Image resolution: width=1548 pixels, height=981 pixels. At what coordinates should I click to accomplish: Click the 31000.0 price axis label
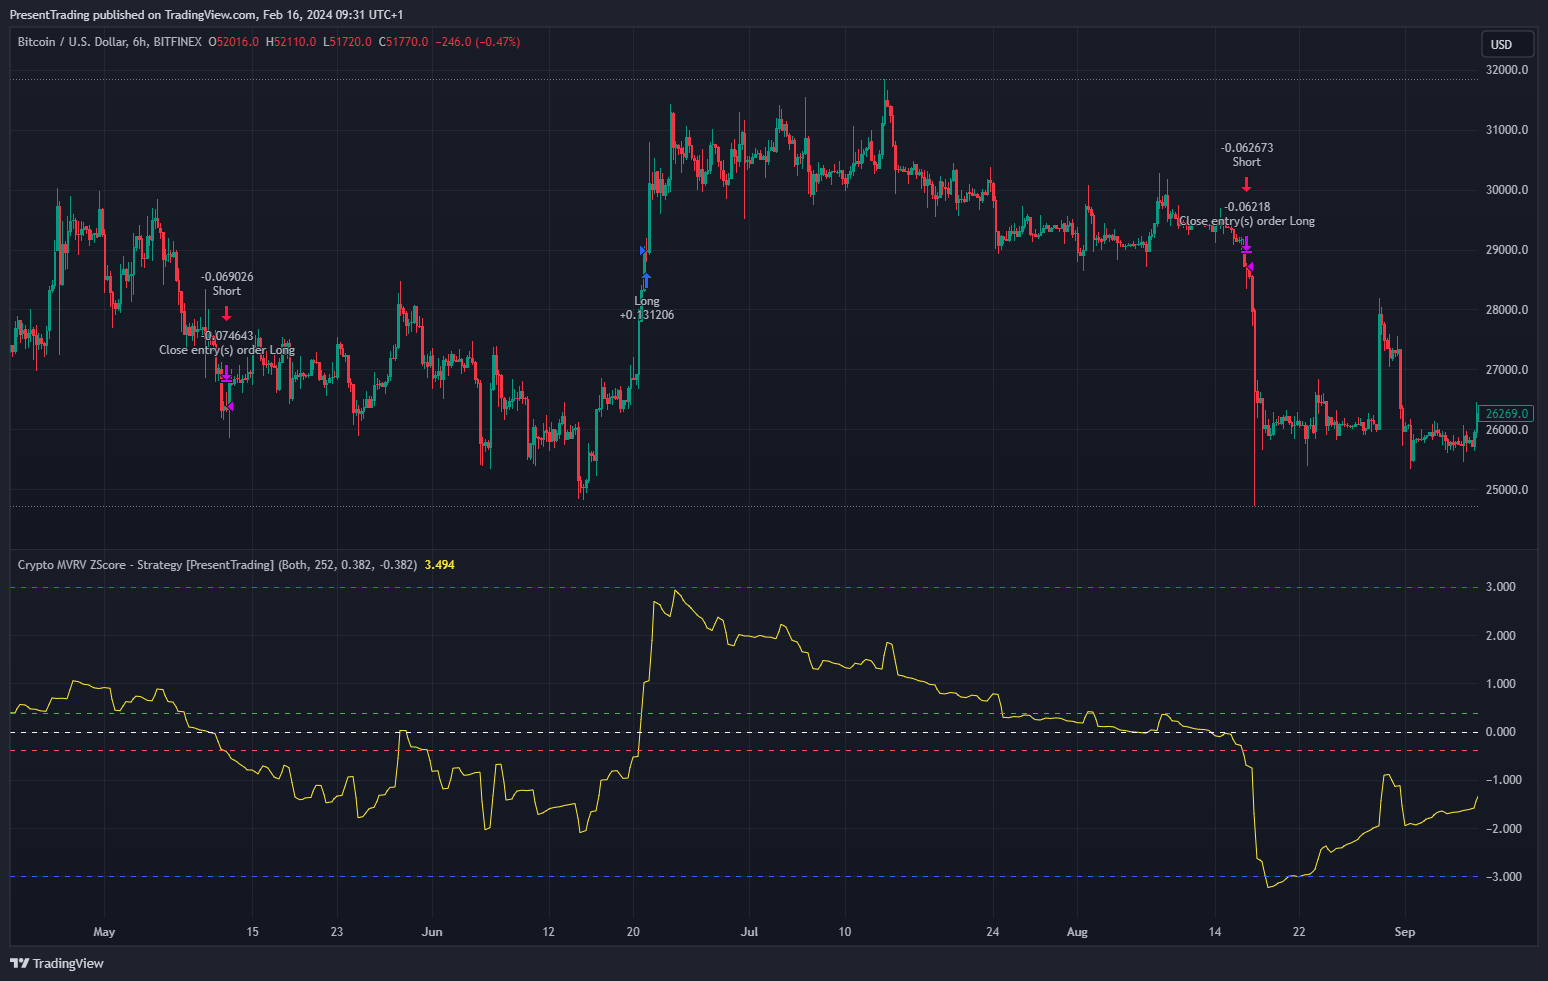pyautogui.click(x=1507, y=130)
